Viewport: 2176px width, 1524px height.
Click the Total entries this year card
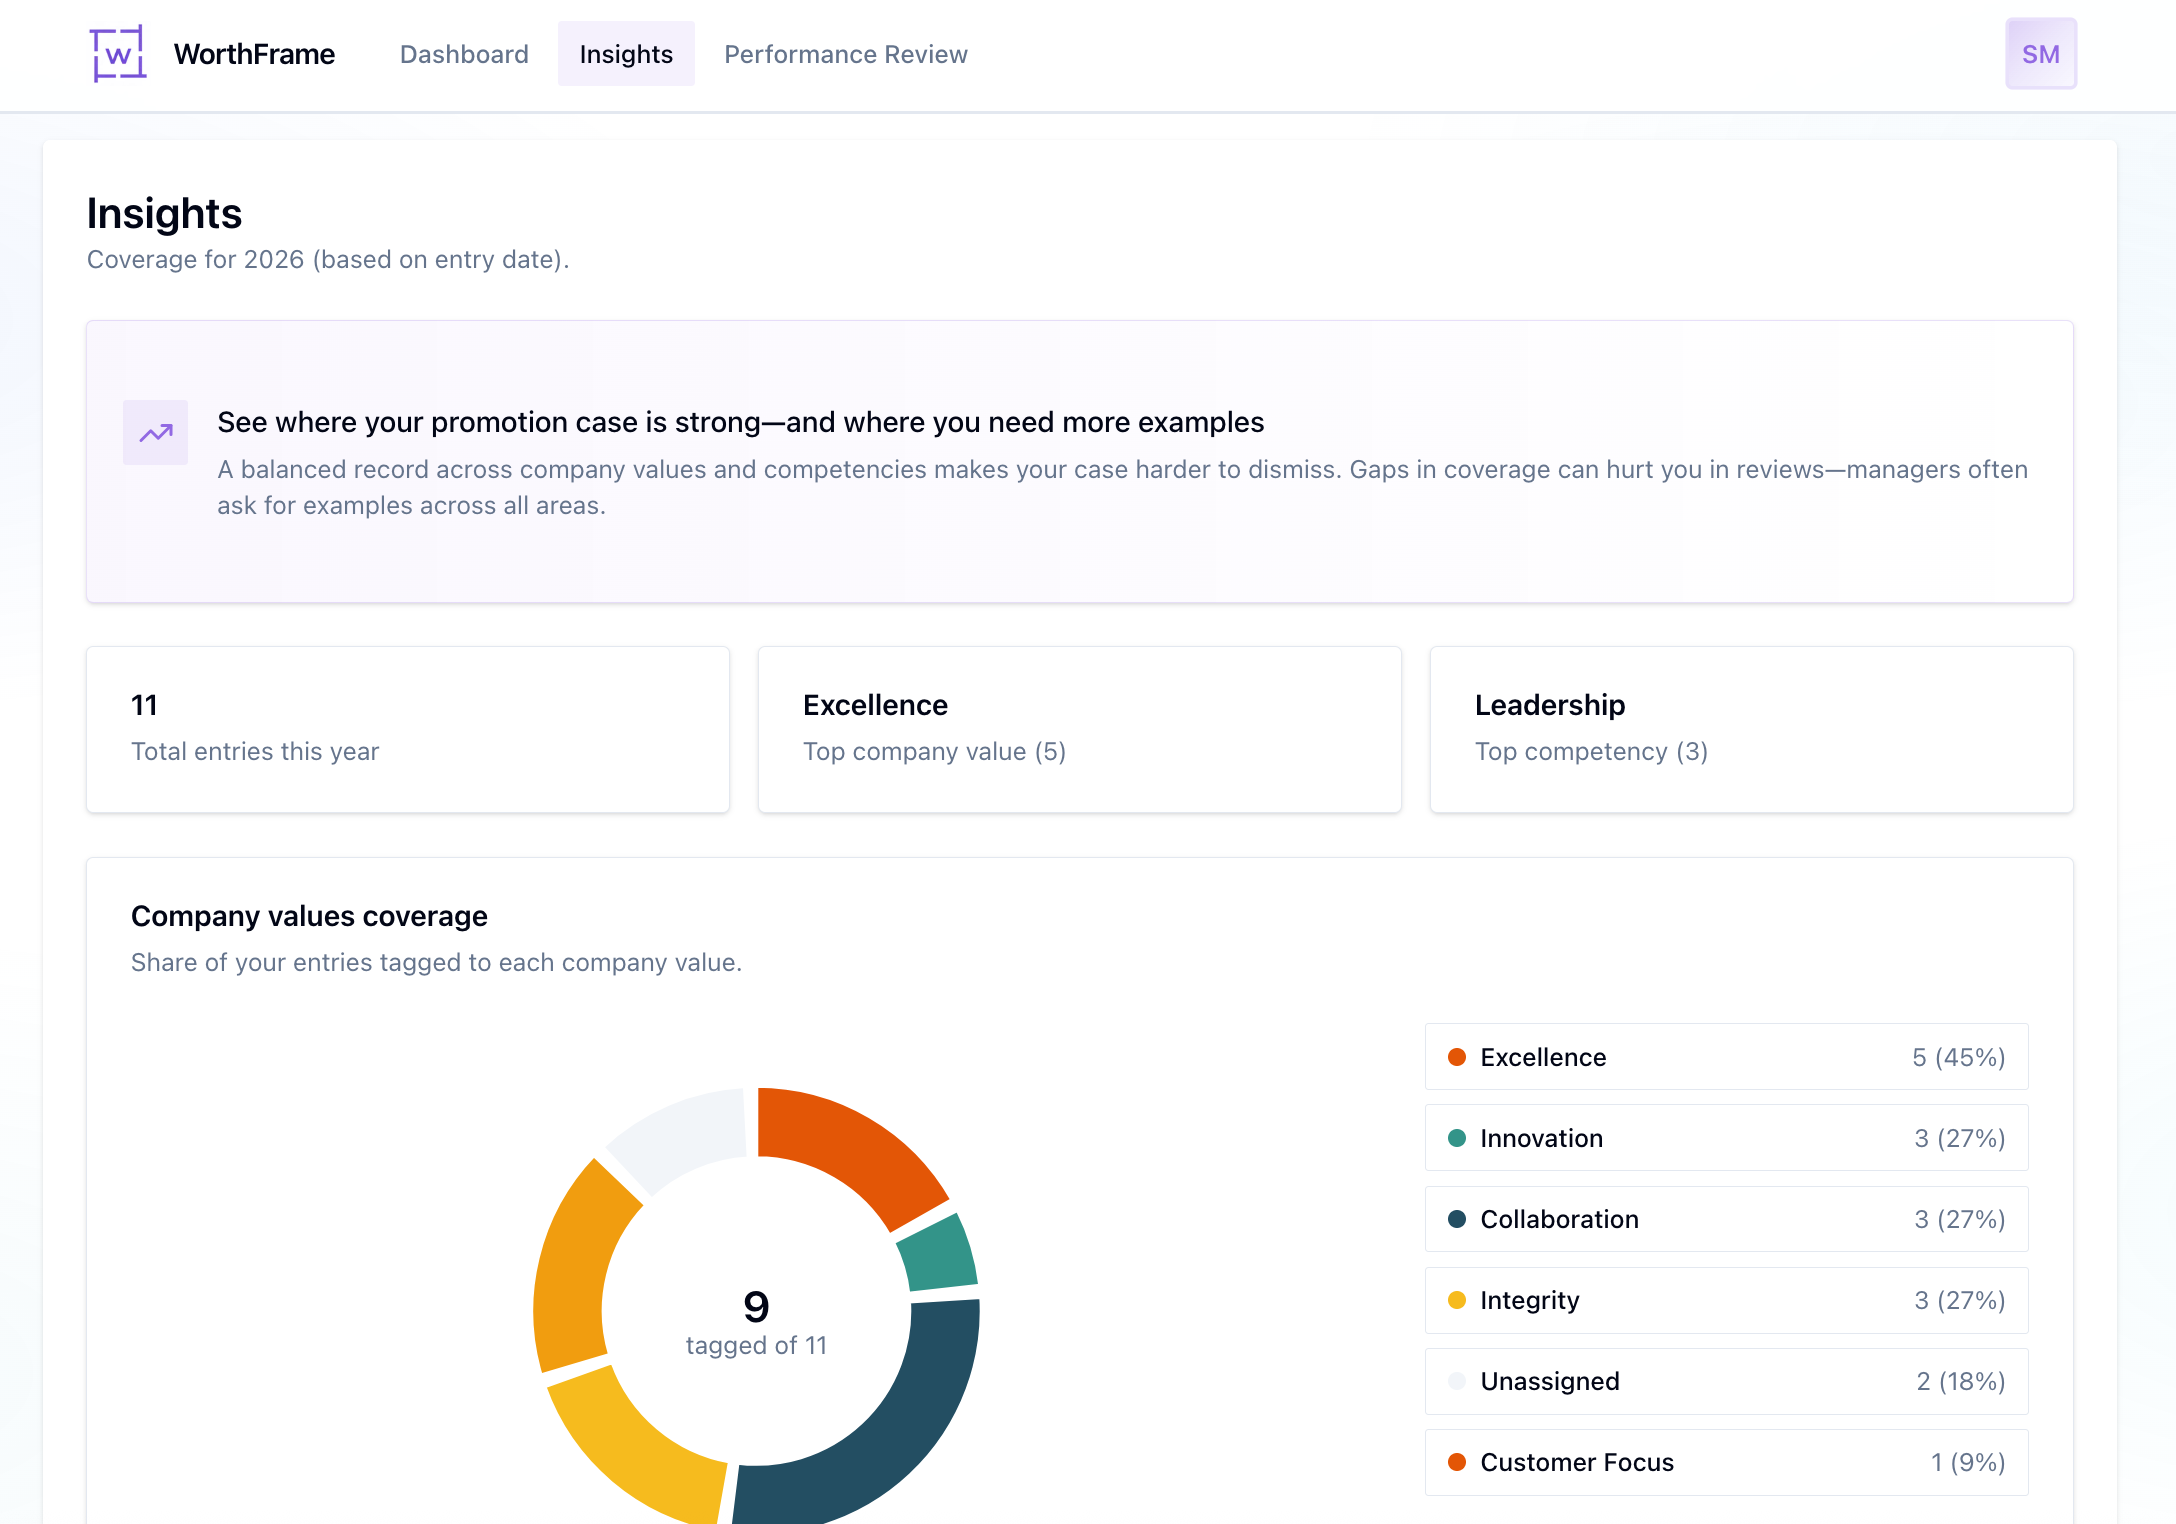[x=407, y=729]
